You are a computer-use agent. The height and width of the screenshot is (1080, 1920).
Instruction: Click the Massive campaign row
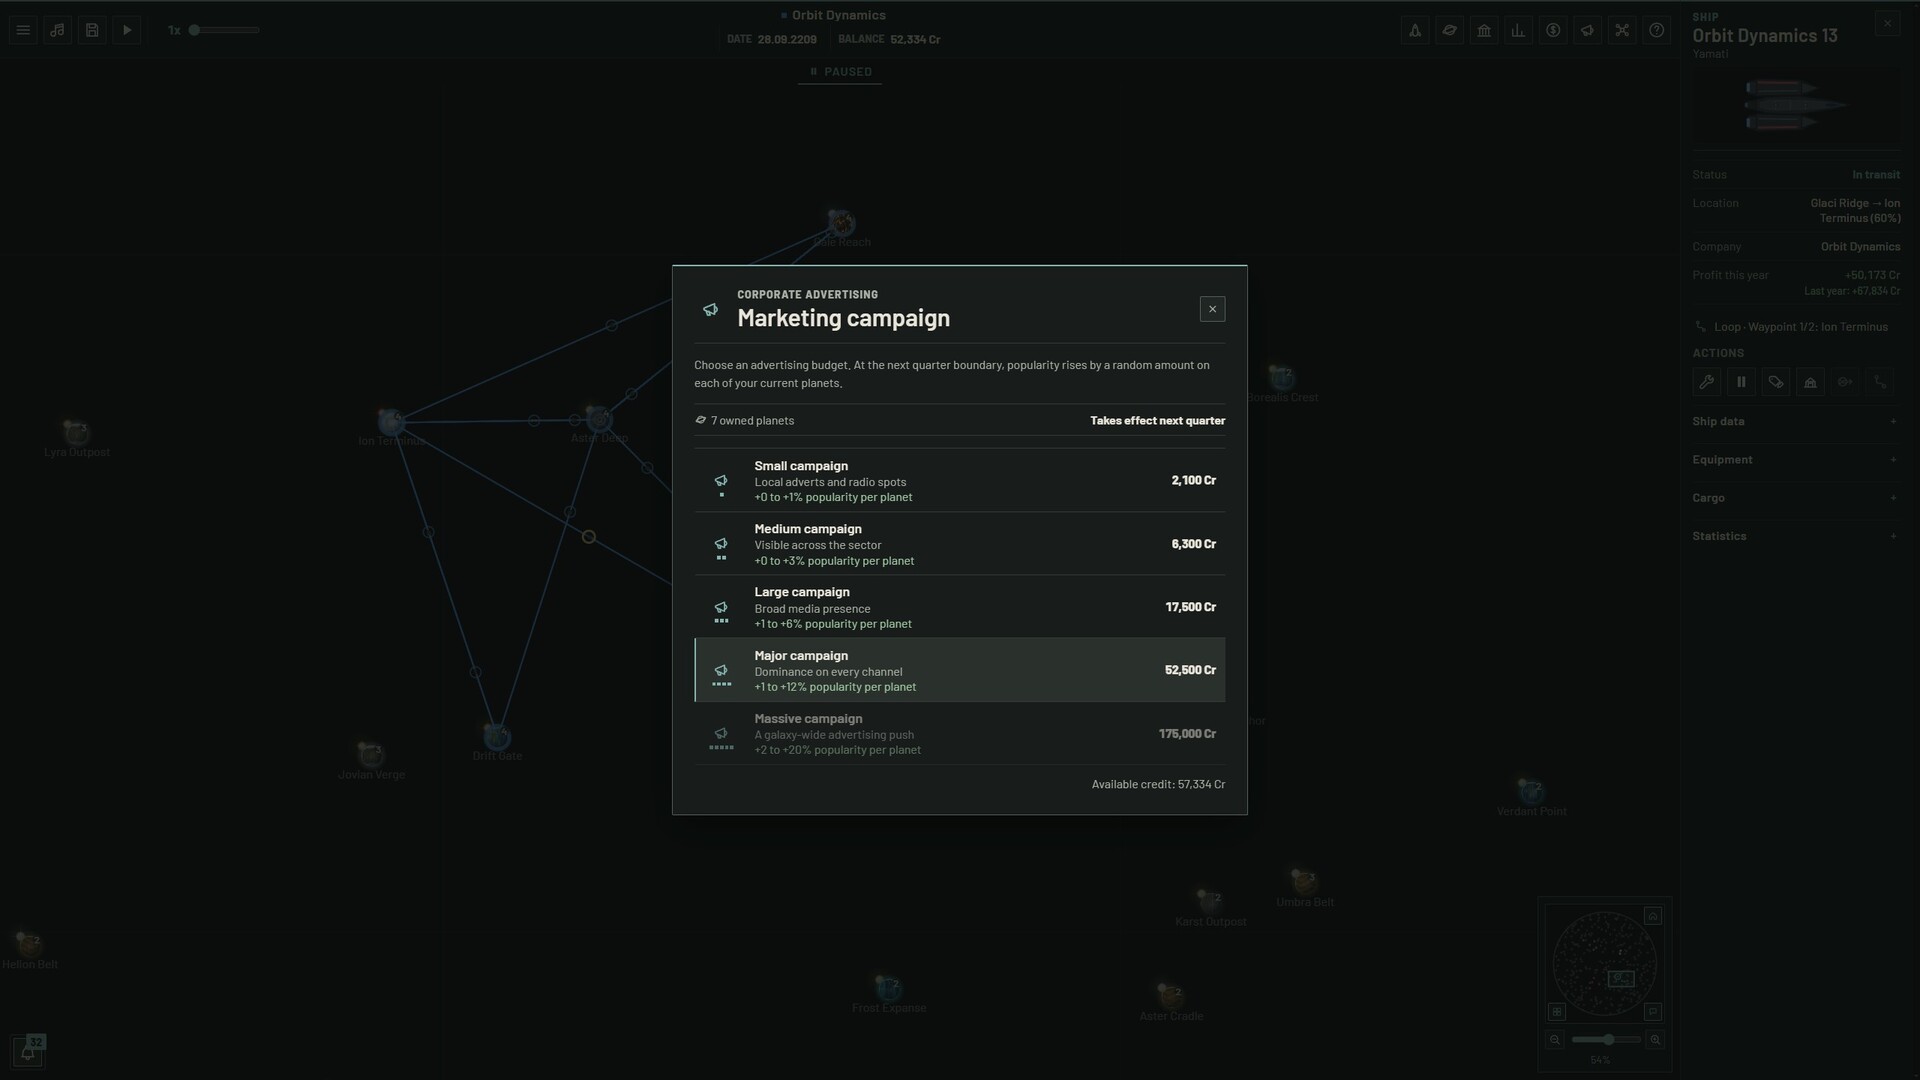(959, 734)
